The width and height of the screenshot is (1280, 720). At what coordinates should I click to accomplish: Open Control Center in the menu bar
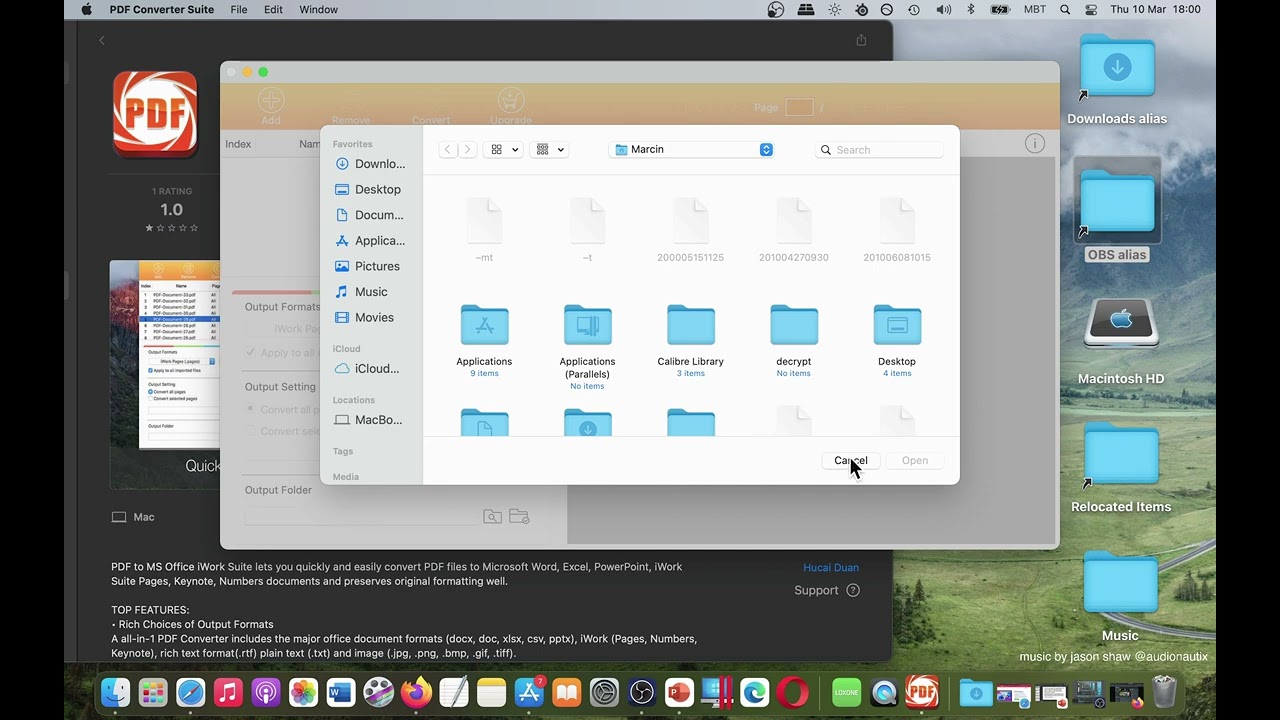[x=1091, y=10]
